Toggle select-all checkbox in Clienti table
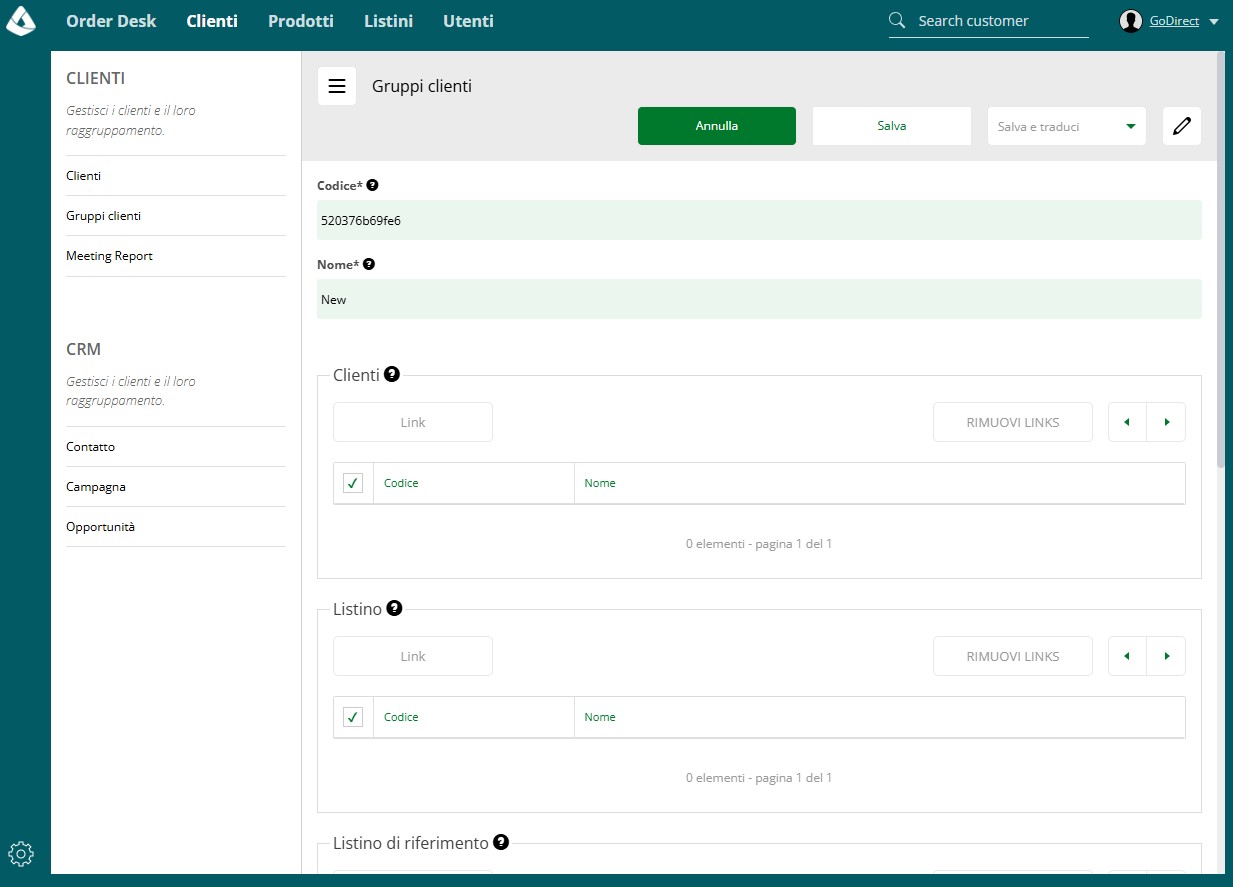Image resolution: width=1233 pixels, height=887 pixels. [x=353, y=483]
